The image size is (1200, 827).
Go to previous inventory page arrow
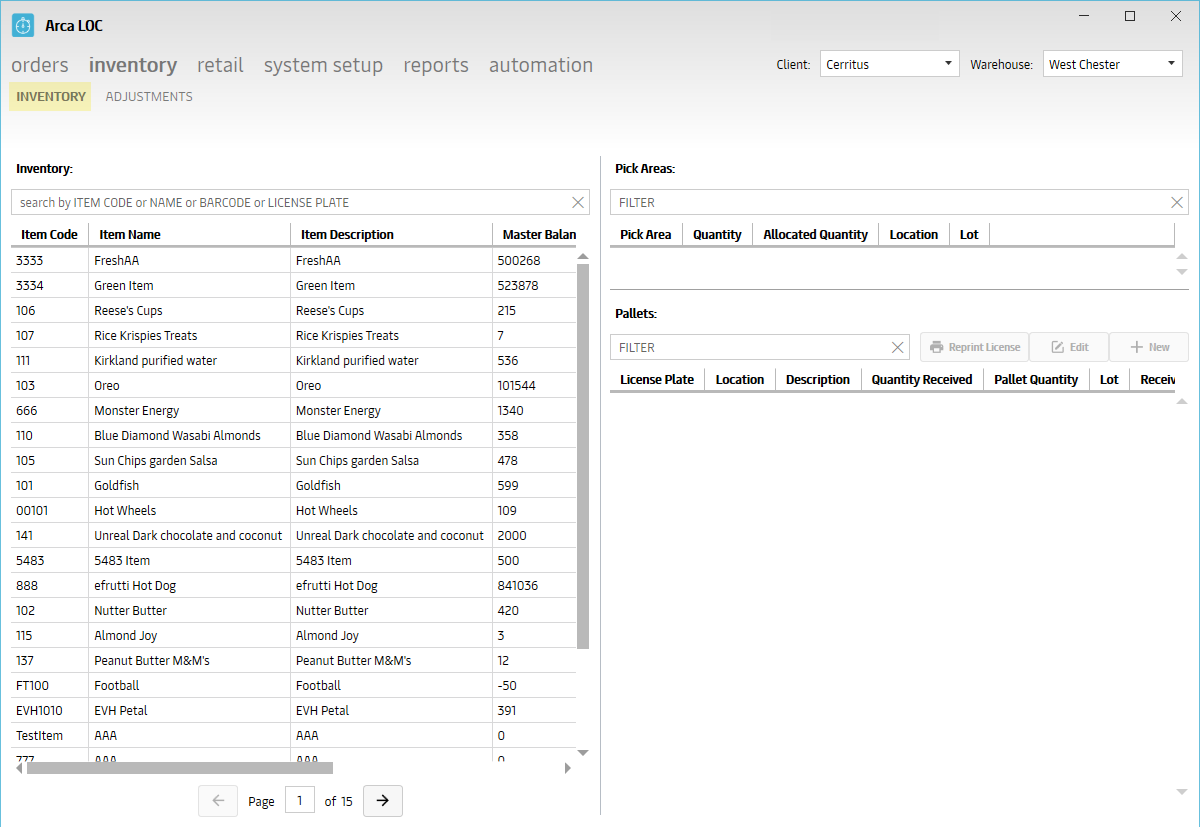(218, 801)
